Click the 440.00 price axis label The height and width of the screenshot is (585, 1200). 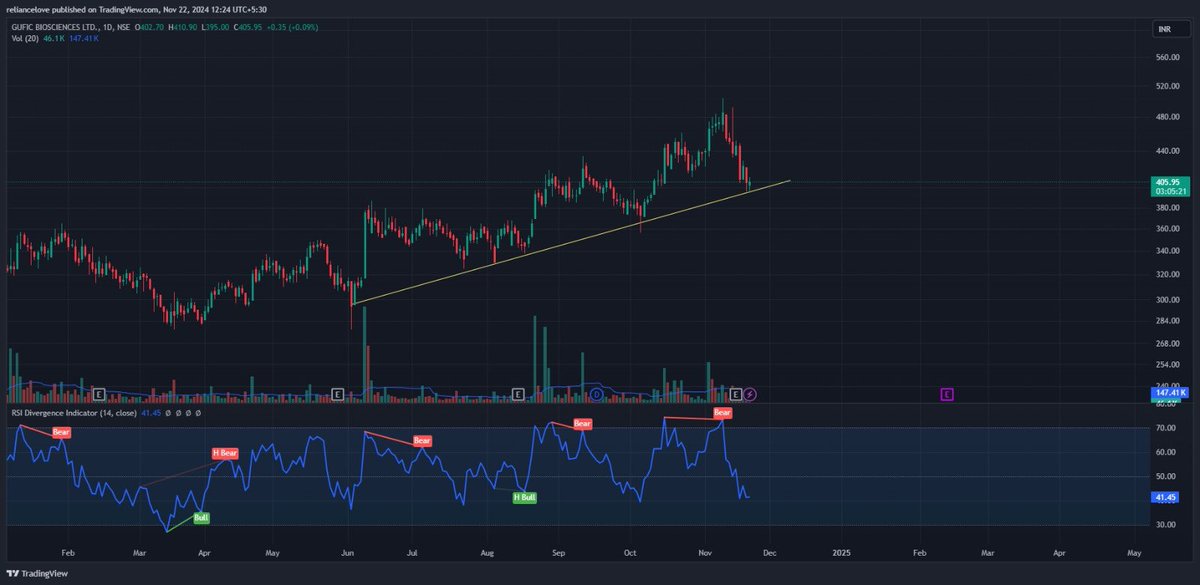[1169, 151]
